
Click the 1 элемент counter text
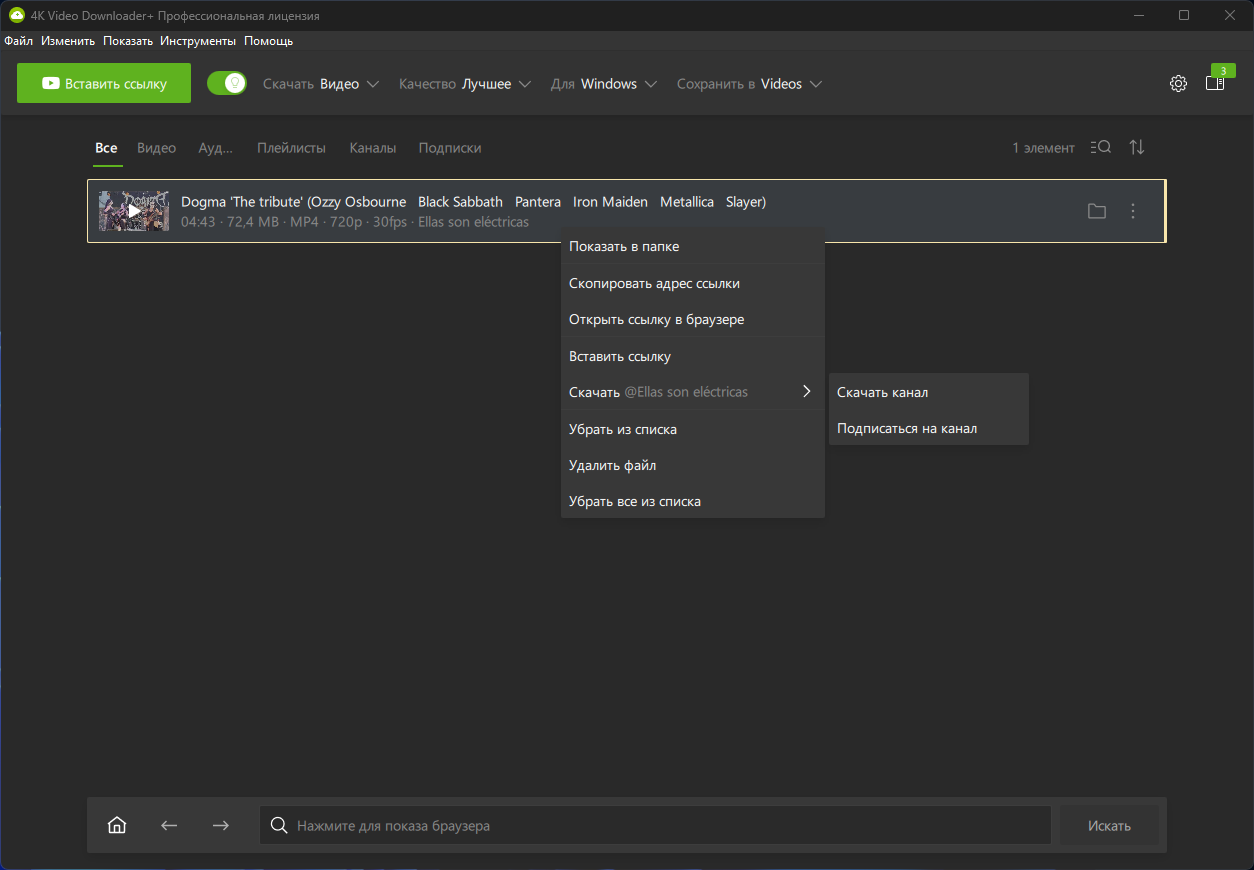coord(1043,148)
